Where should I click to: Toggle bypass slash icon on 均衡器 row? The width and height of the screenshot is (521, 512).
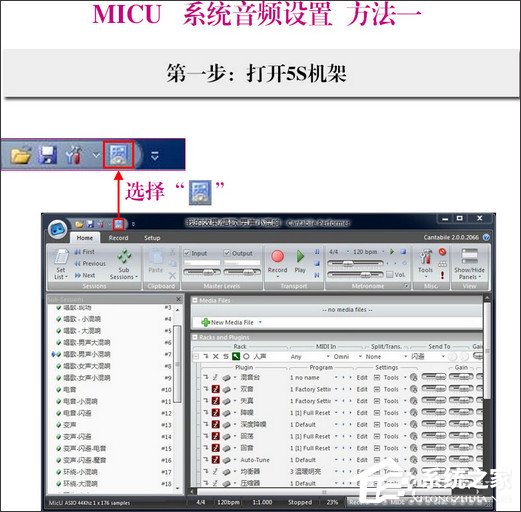(x=216, y=471)
